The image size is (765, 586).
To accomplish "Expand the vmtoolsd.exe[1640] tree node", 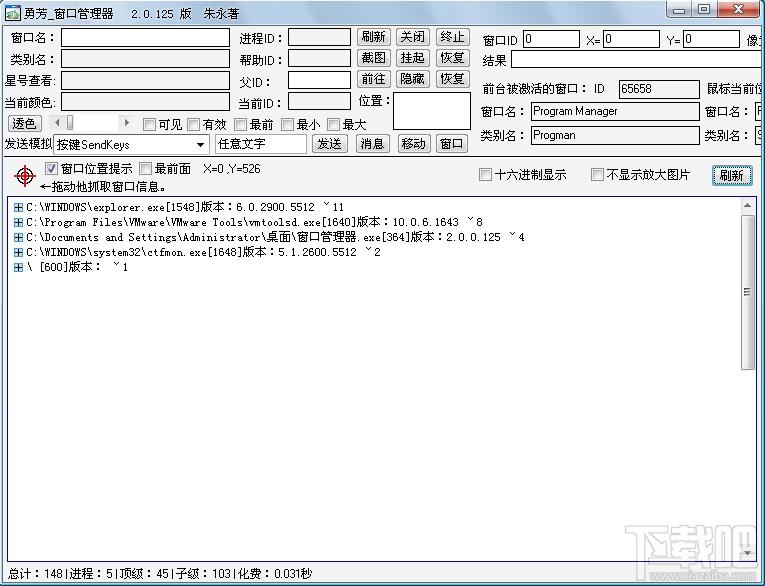I will click(18, 222).
